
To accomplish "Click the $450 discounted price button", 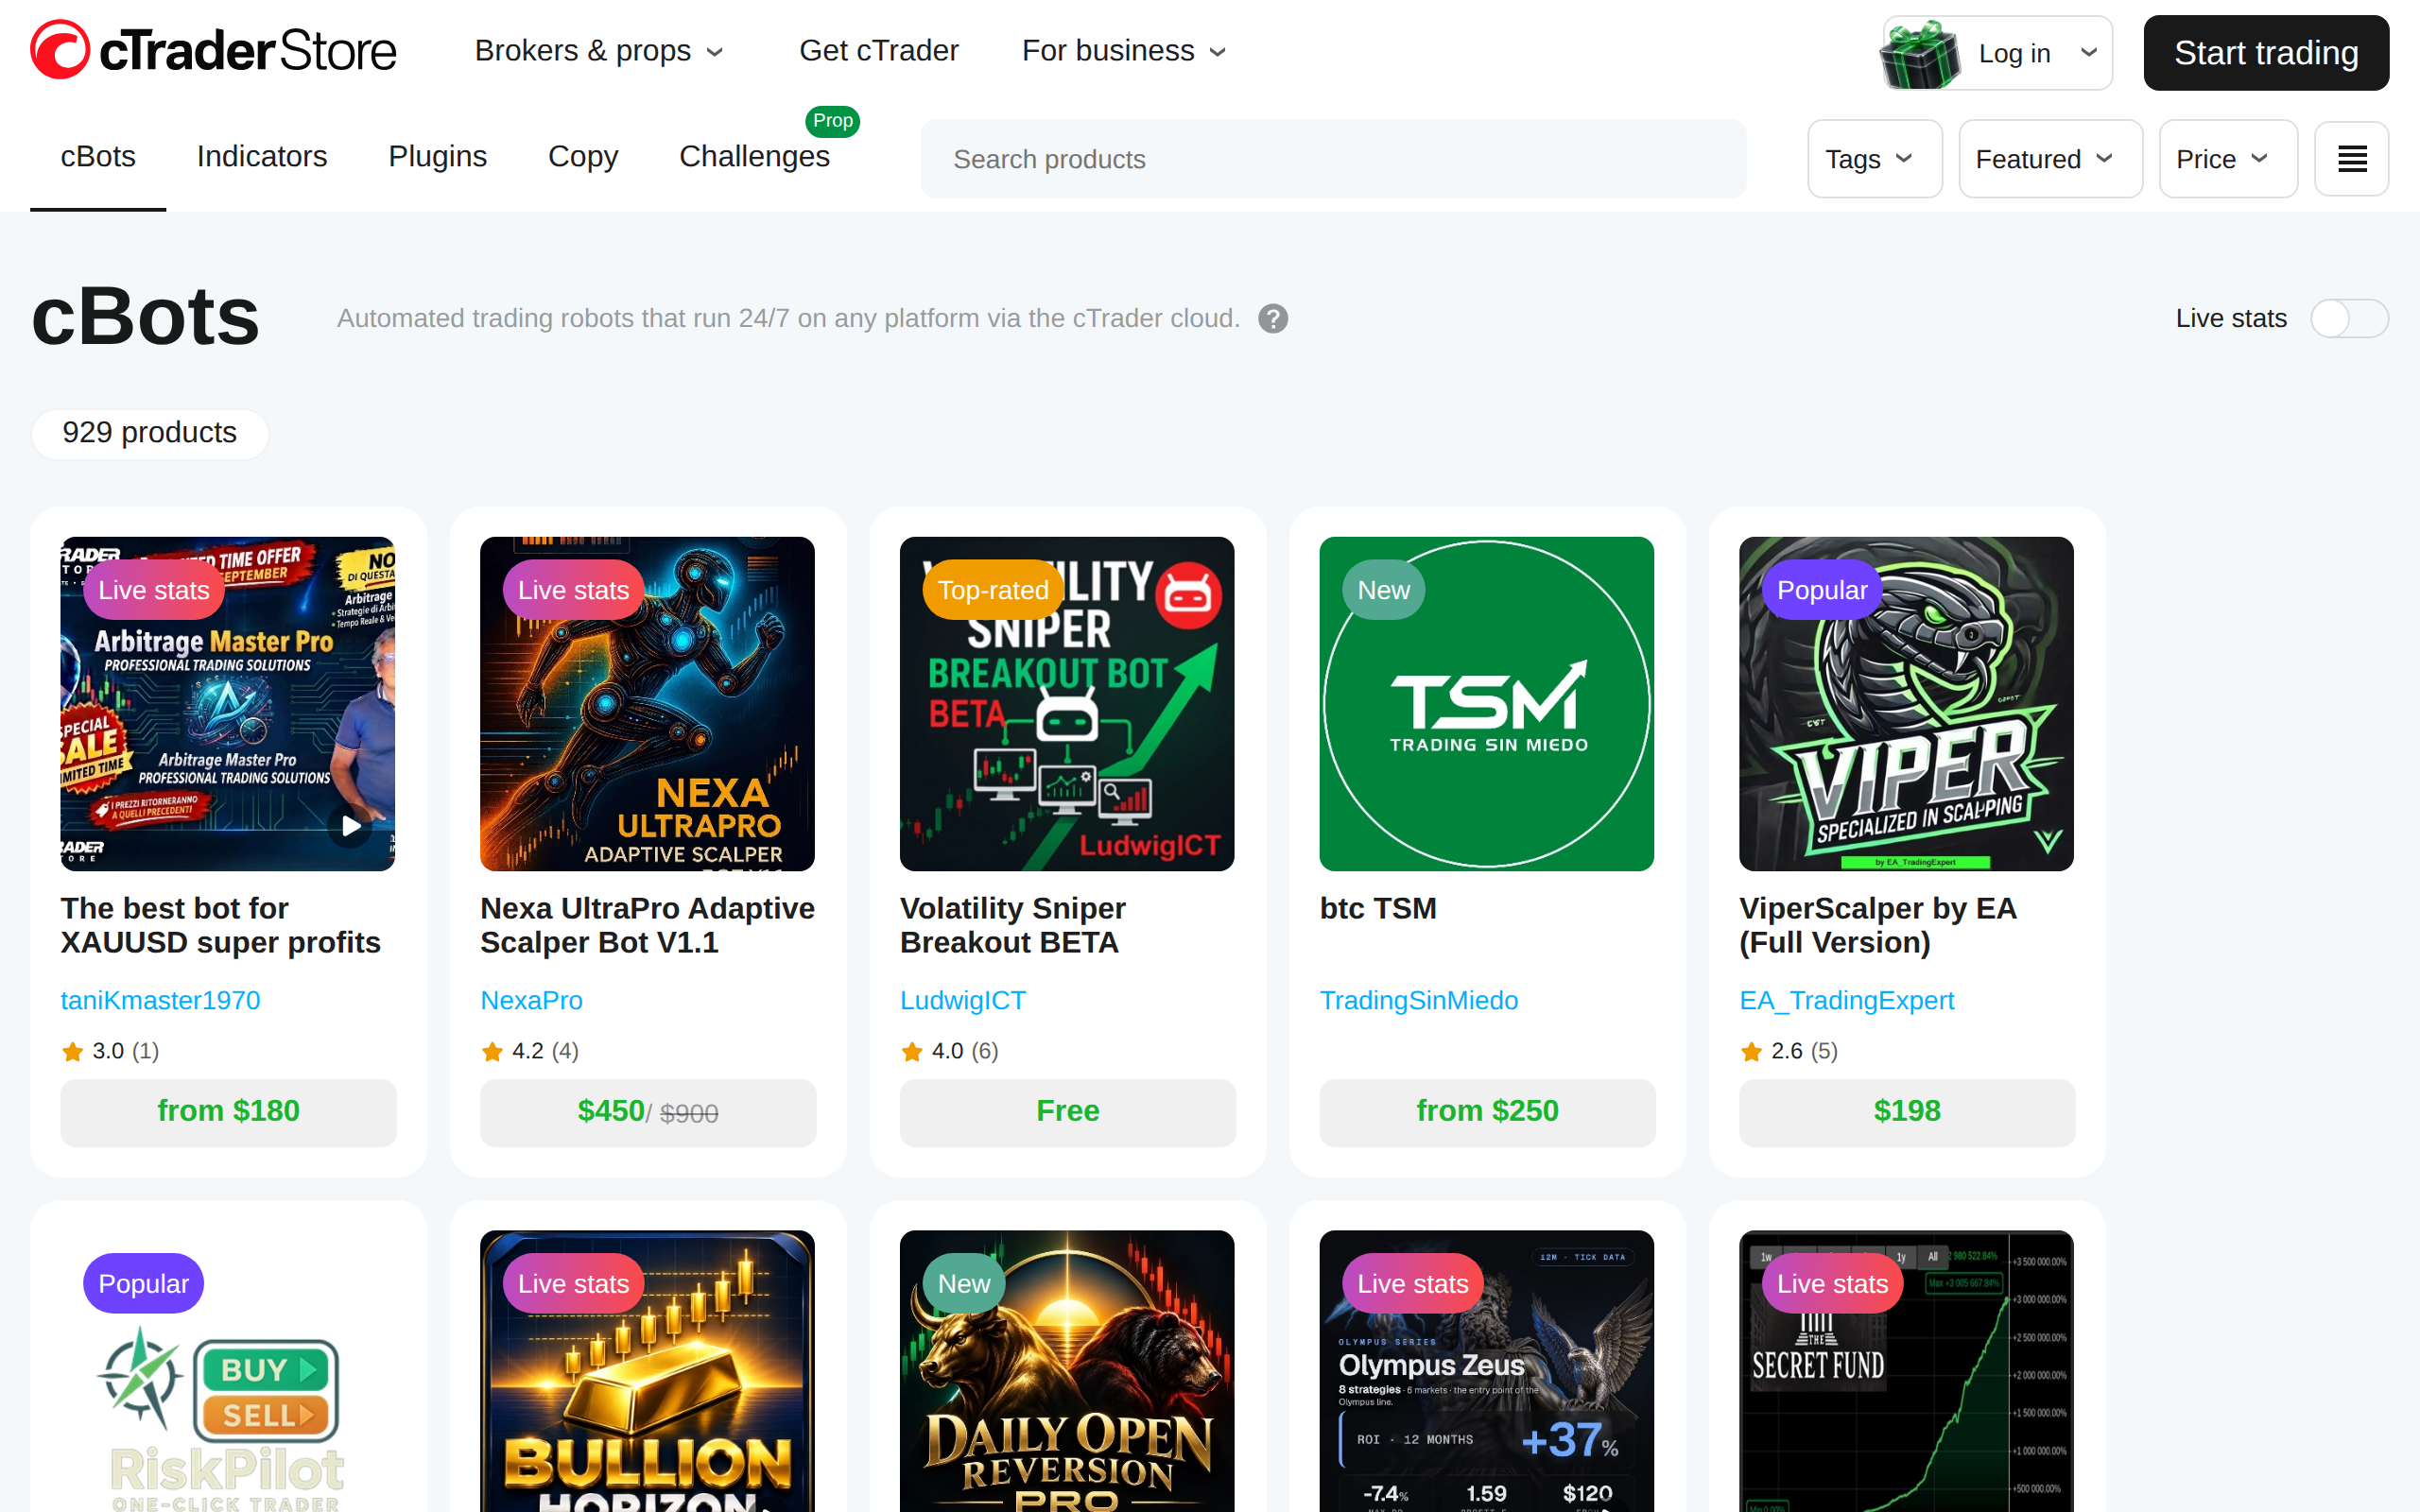I will pyautogui.click(x=648, y=1111).
